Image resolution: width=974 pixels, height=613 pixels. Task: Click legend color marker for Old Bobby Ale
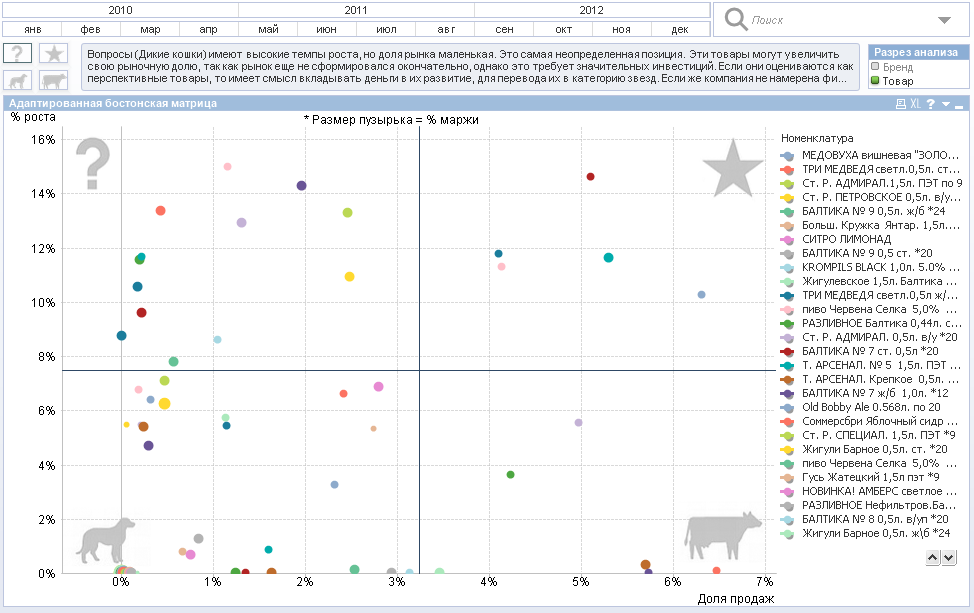(x=789, y=408)
